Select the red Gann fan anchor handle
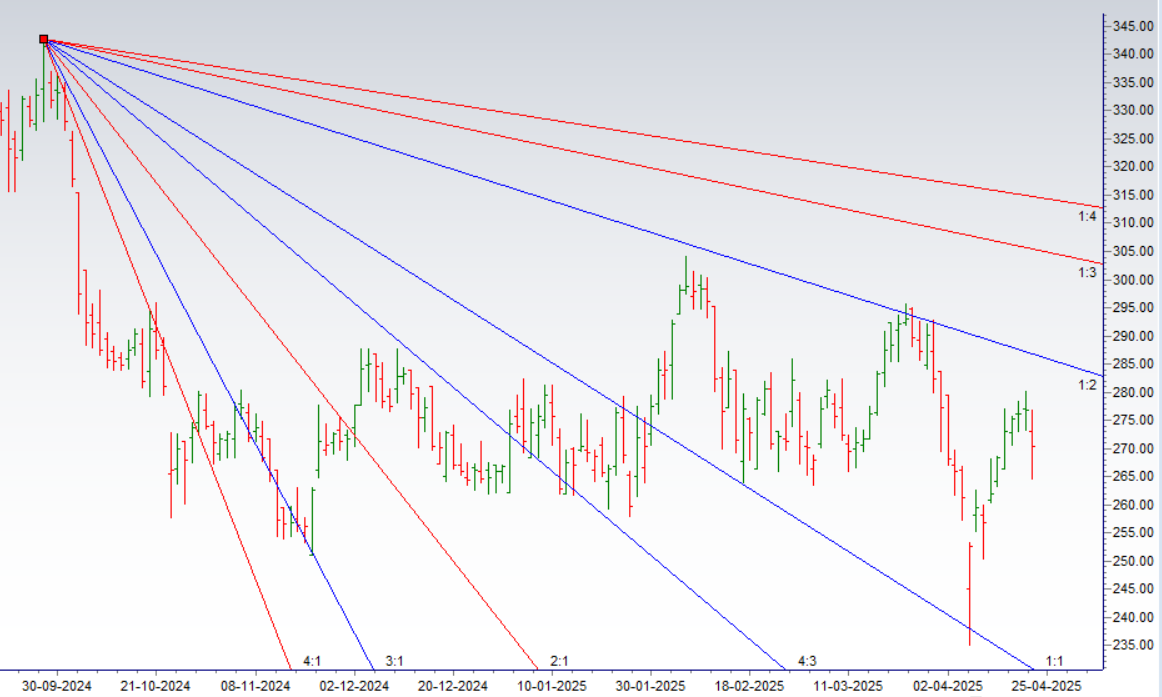This screenshot has height=697, width=1162. coord(42,40)
